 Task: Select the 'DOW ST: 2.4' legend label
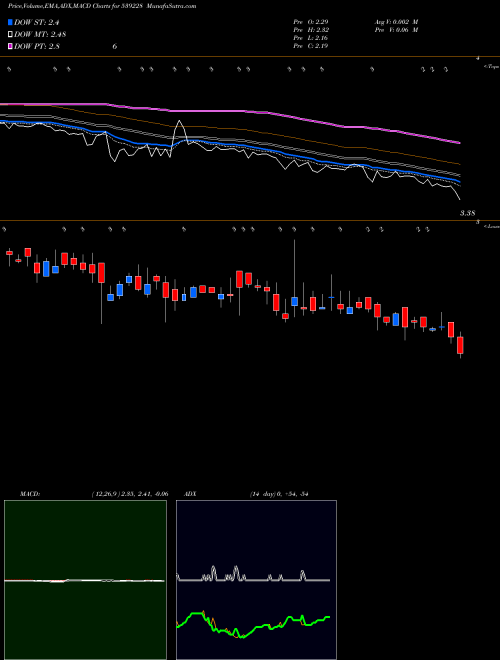pyautogui.click(x=36, y=23)
